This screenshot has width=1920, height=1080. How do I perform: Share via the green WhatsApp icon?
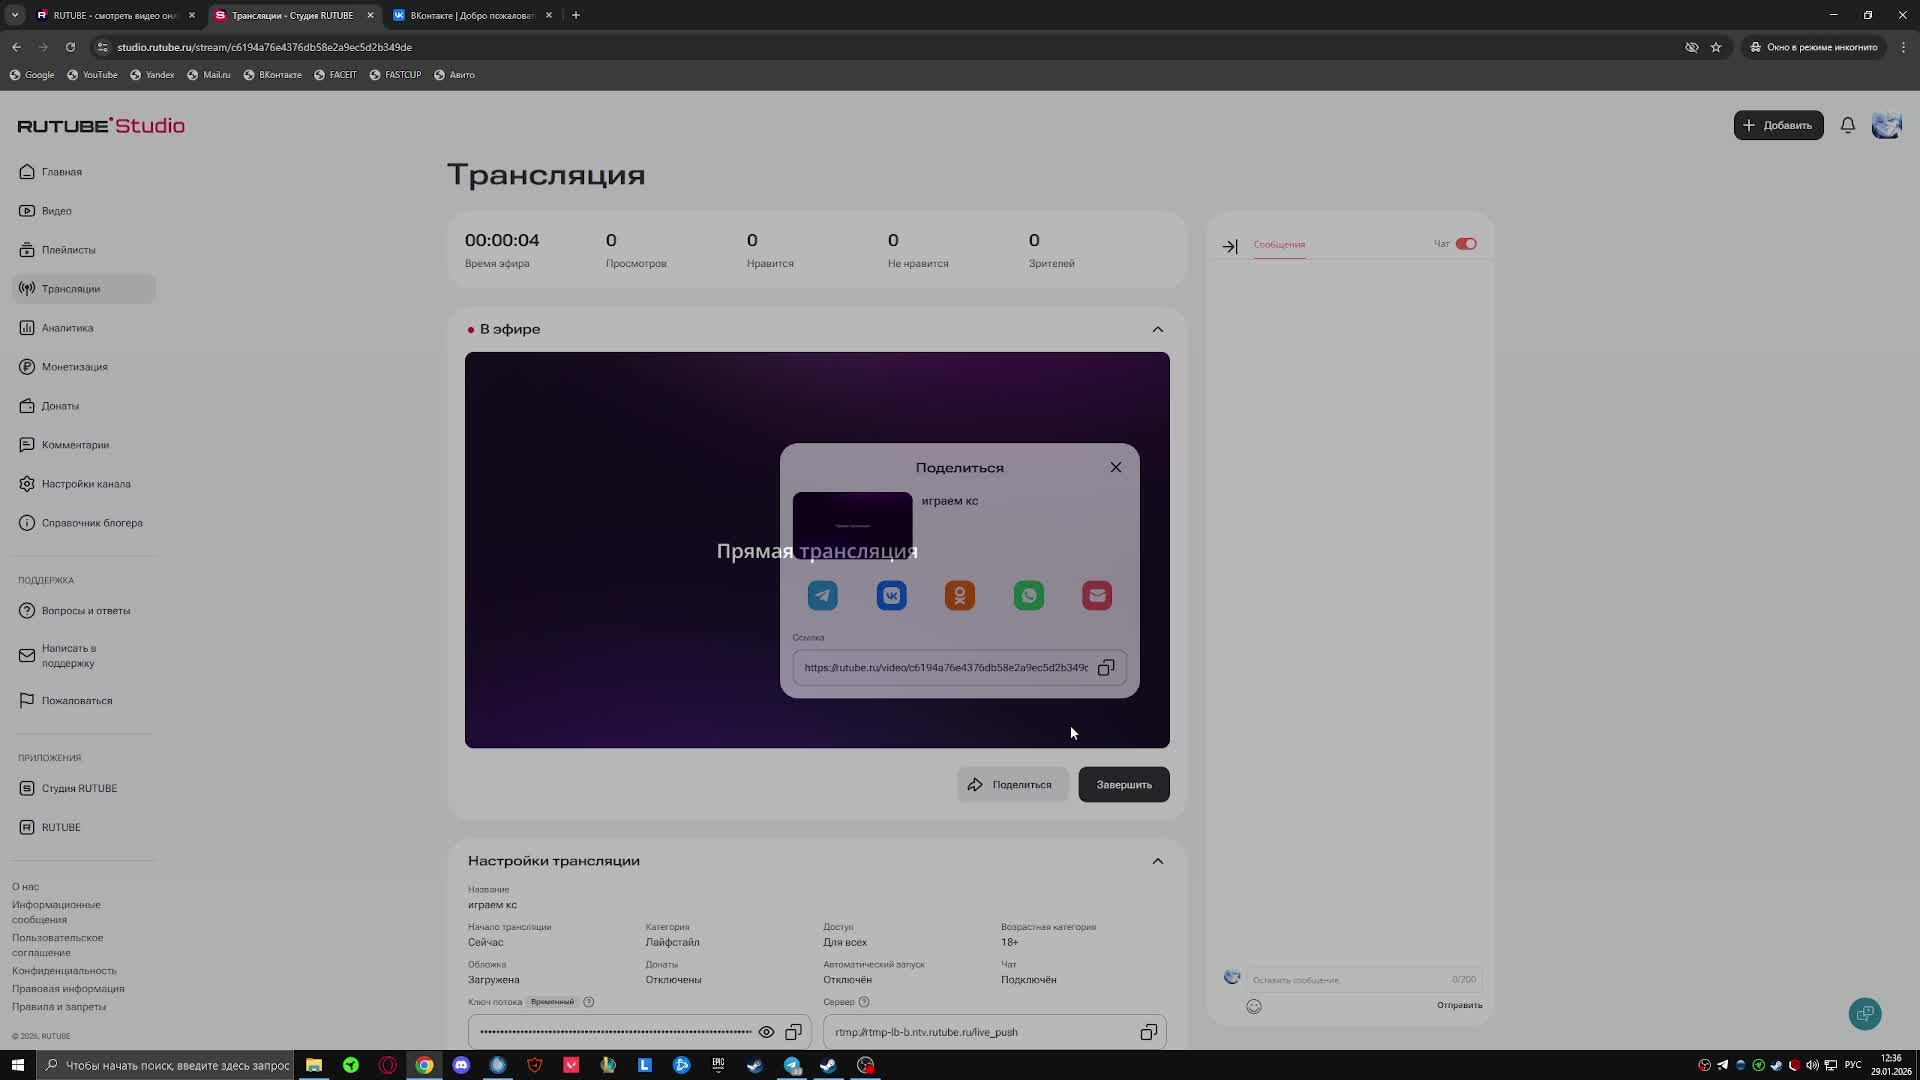click(x=1028, y=596)
